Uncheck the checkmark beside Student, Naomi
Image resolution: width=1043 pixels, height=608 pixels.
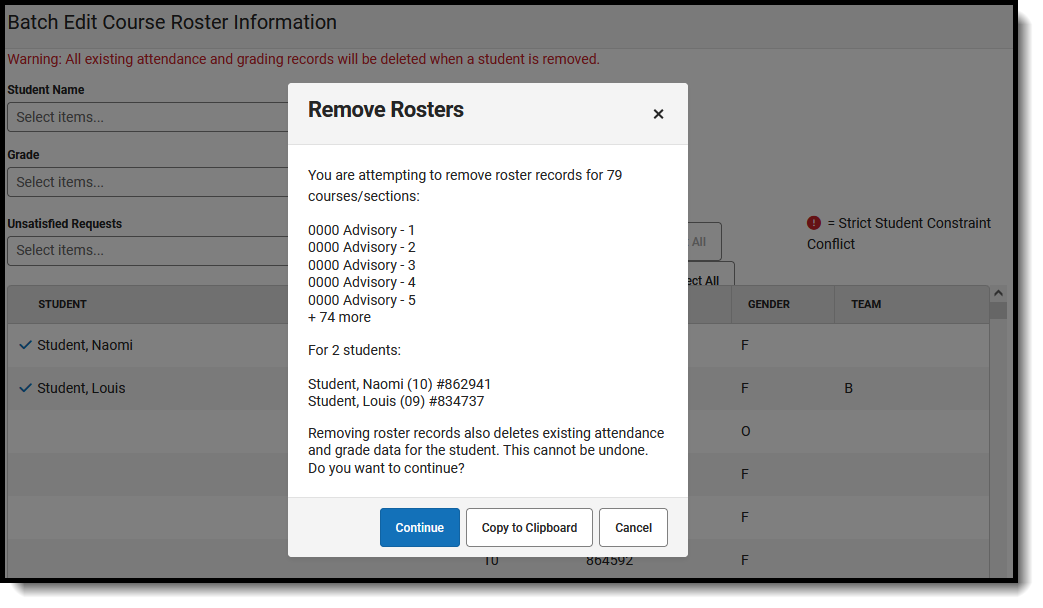[25, 345]
